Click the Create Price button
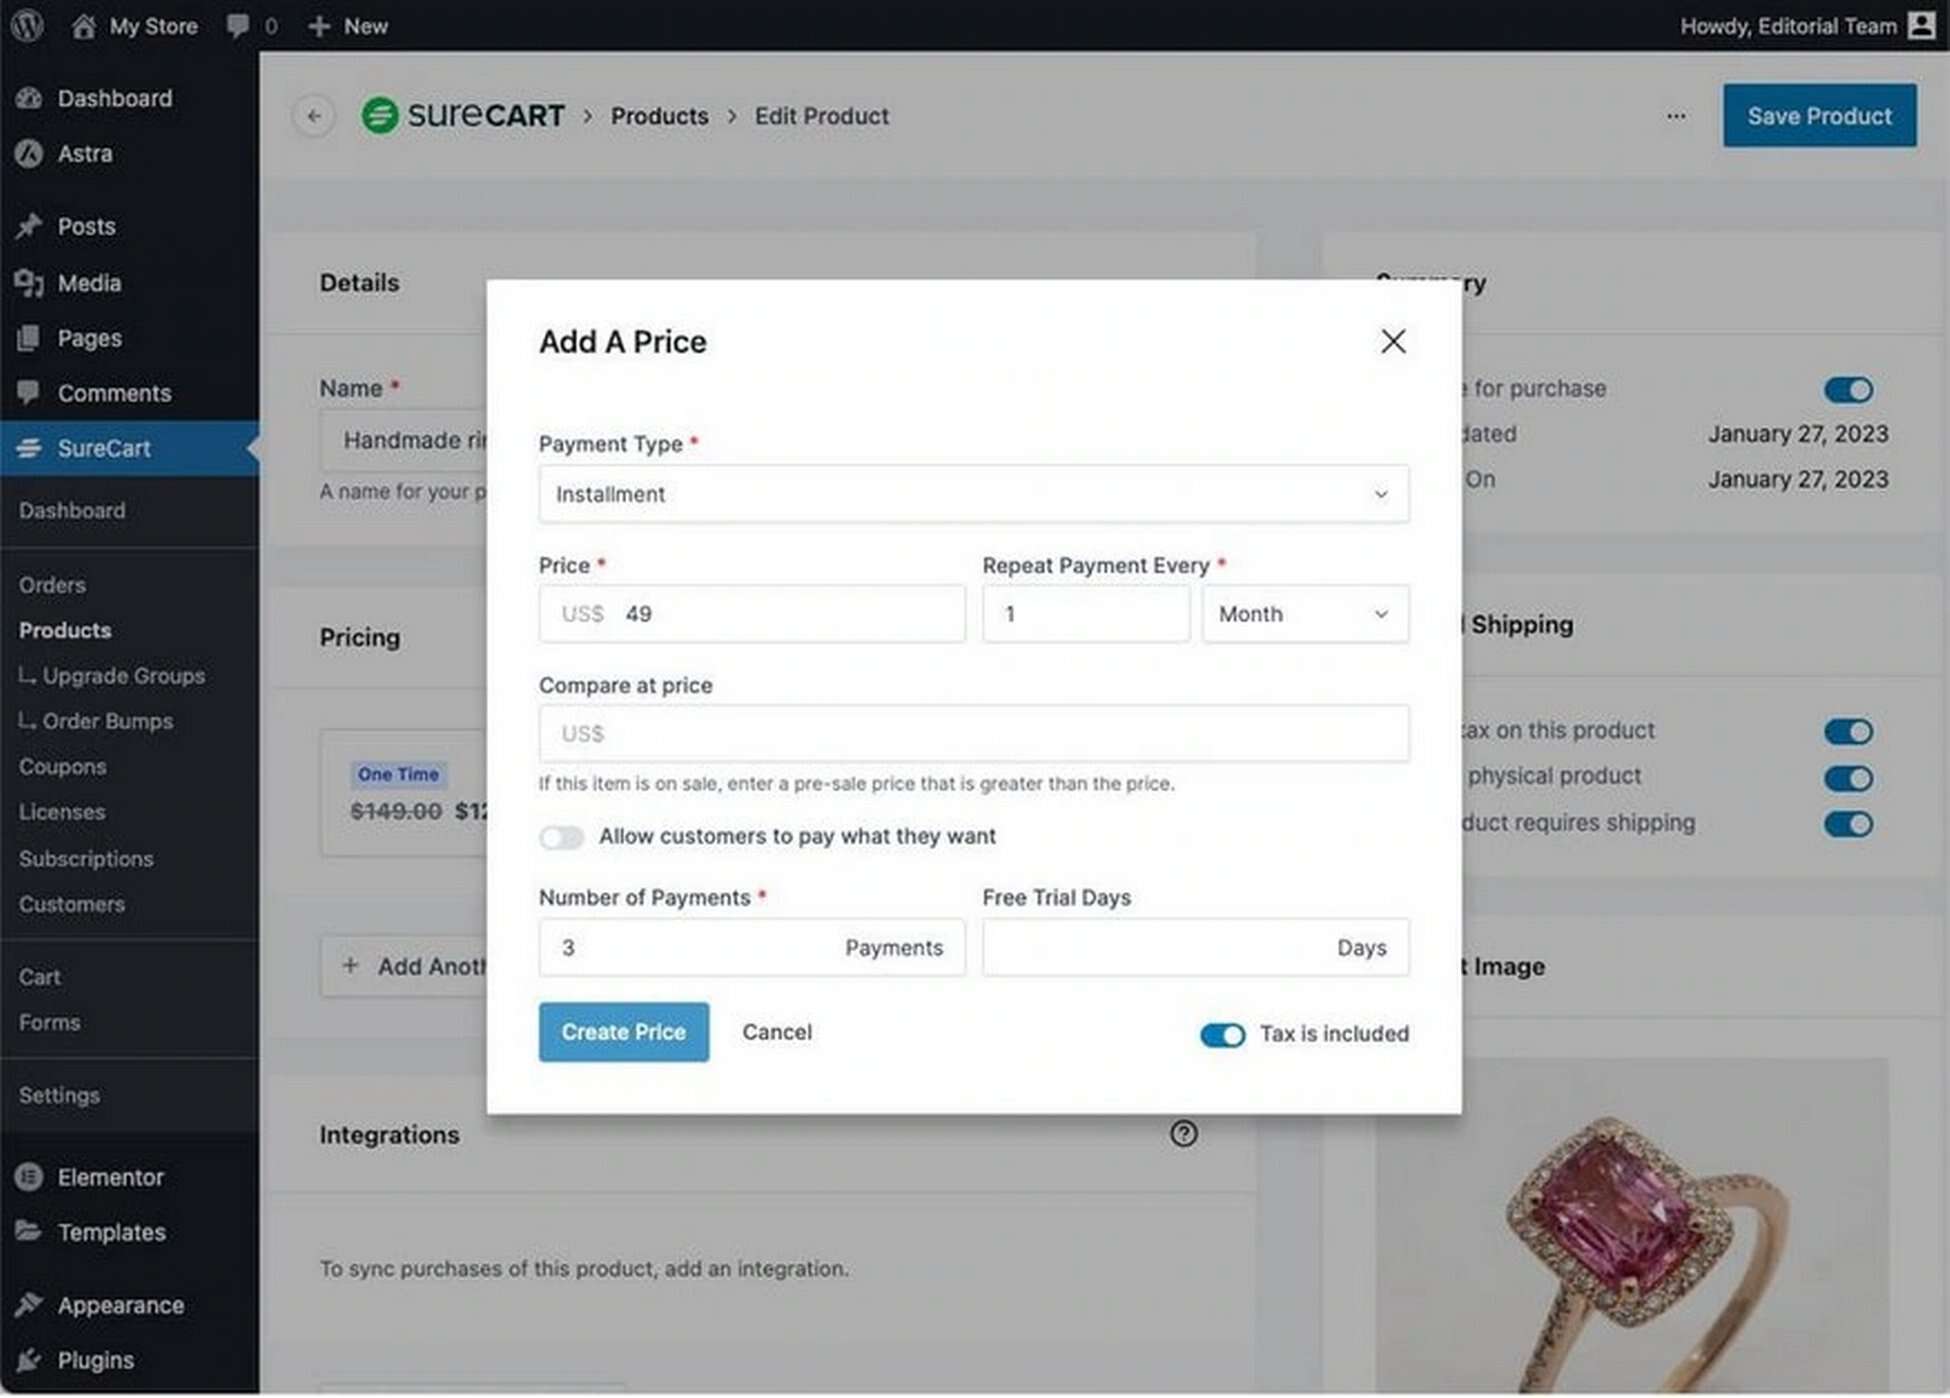The height and width of the screenshot is (1398, 1950). pos(623,1030)
